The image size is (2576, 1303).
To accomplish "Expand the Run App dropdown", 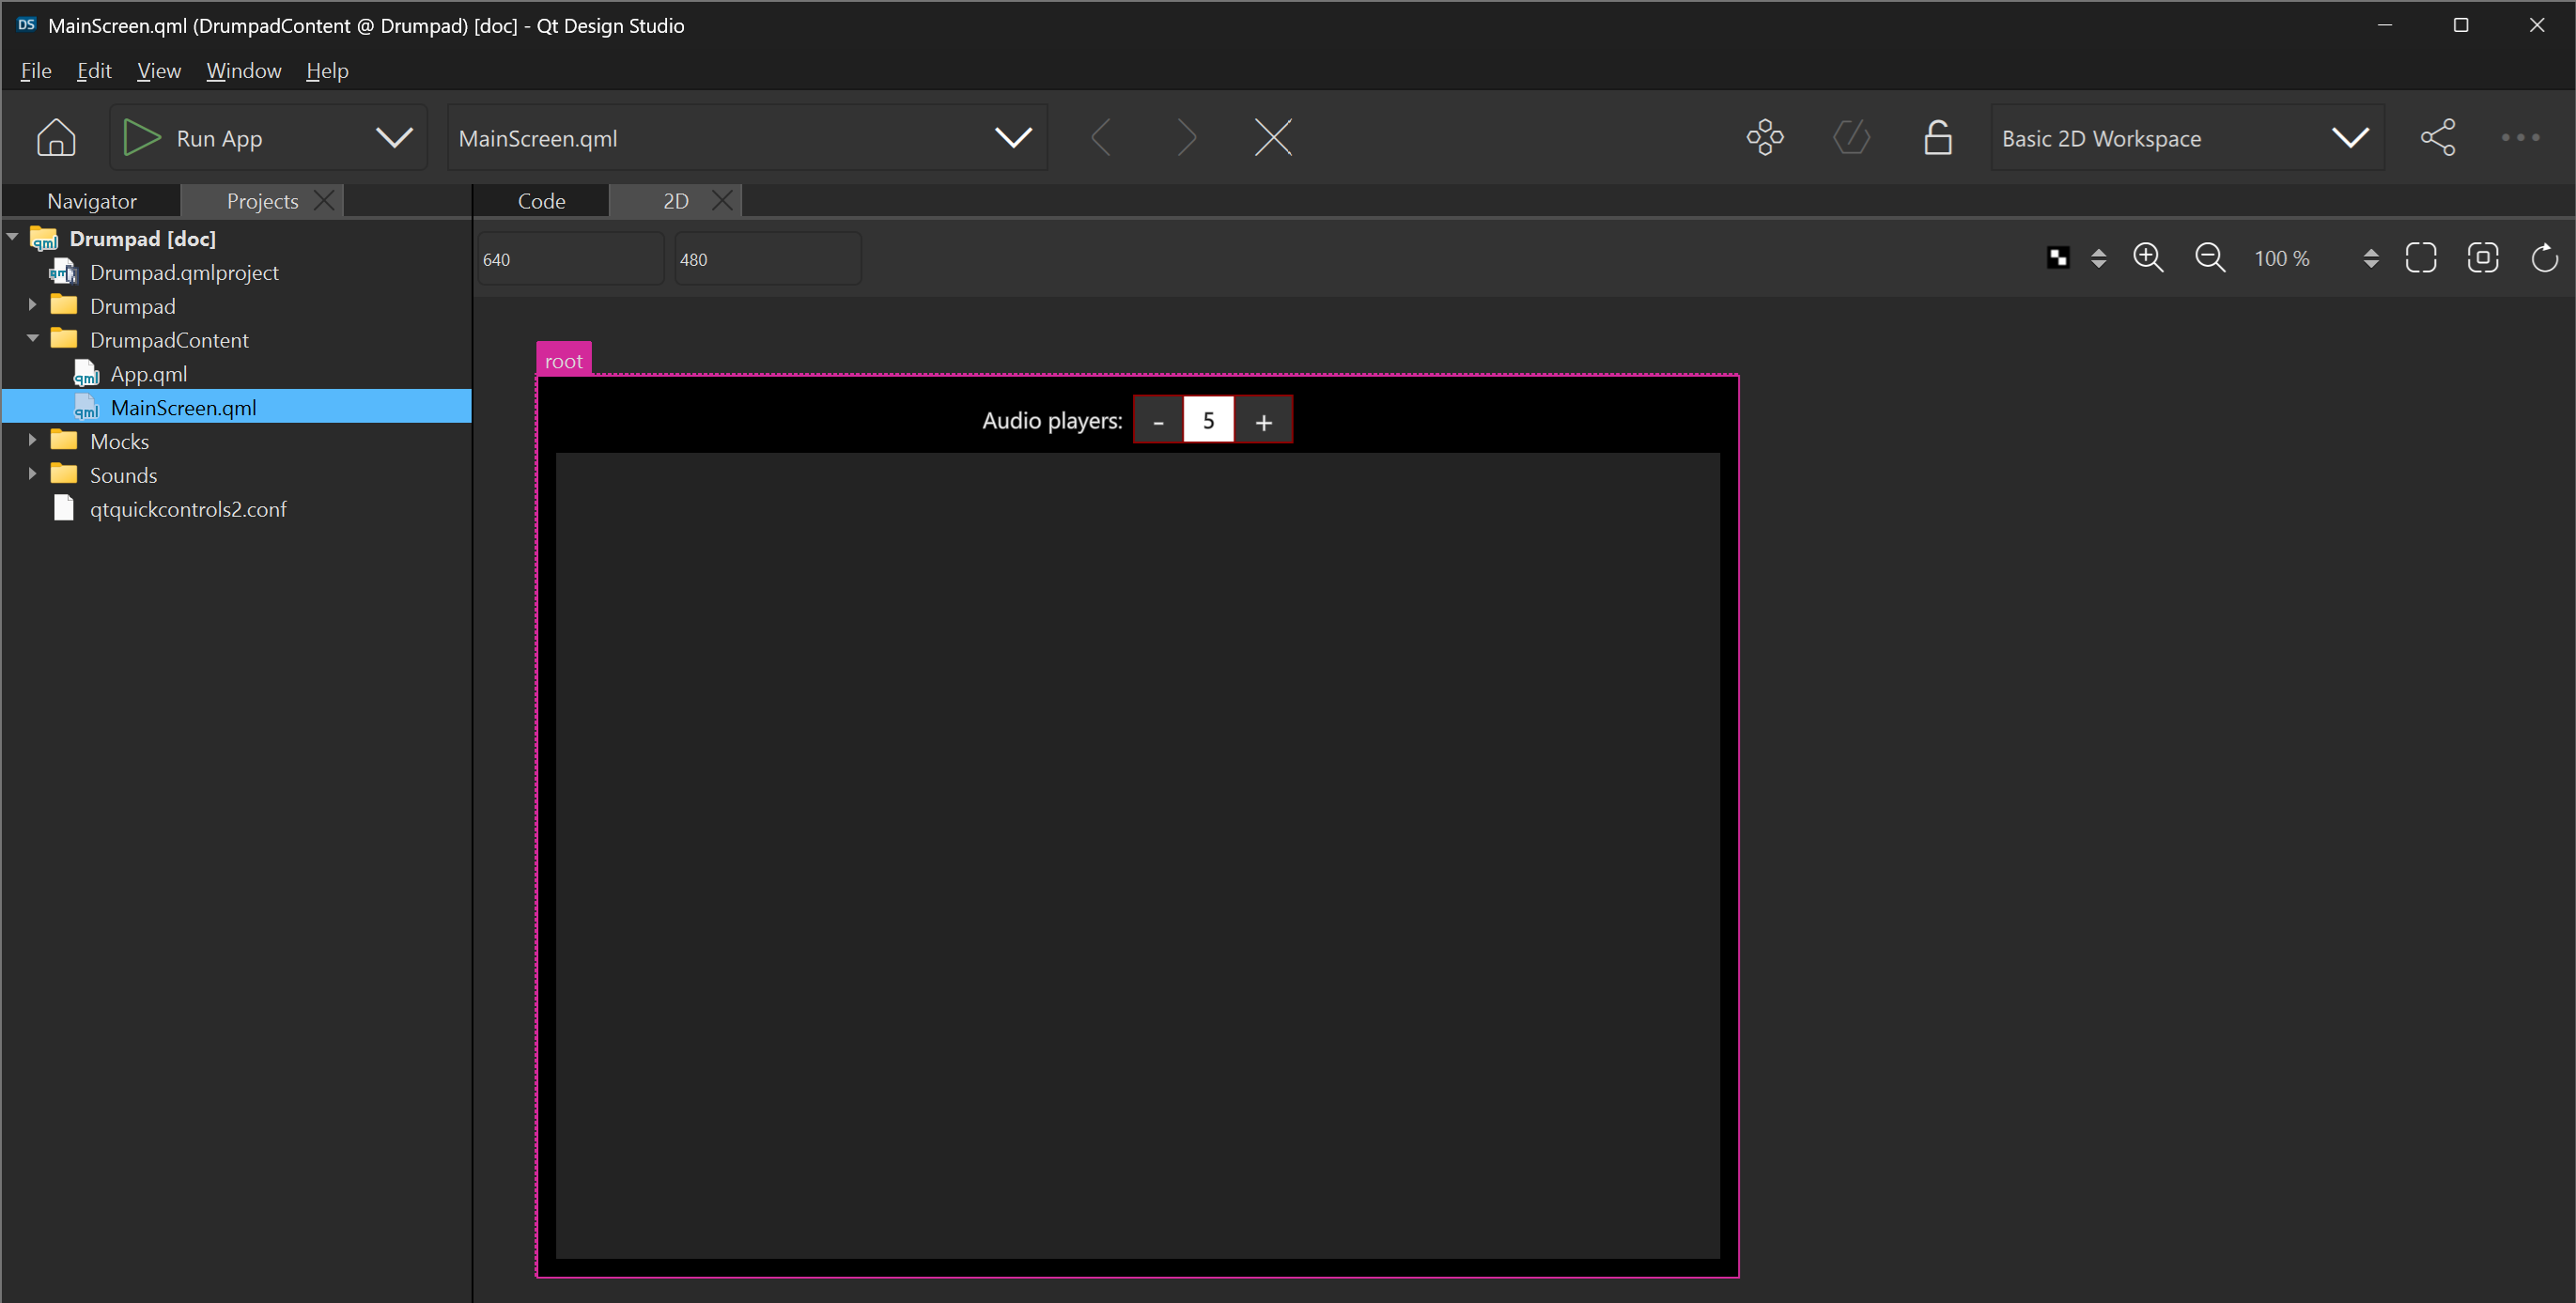I will tap(394, 137).
